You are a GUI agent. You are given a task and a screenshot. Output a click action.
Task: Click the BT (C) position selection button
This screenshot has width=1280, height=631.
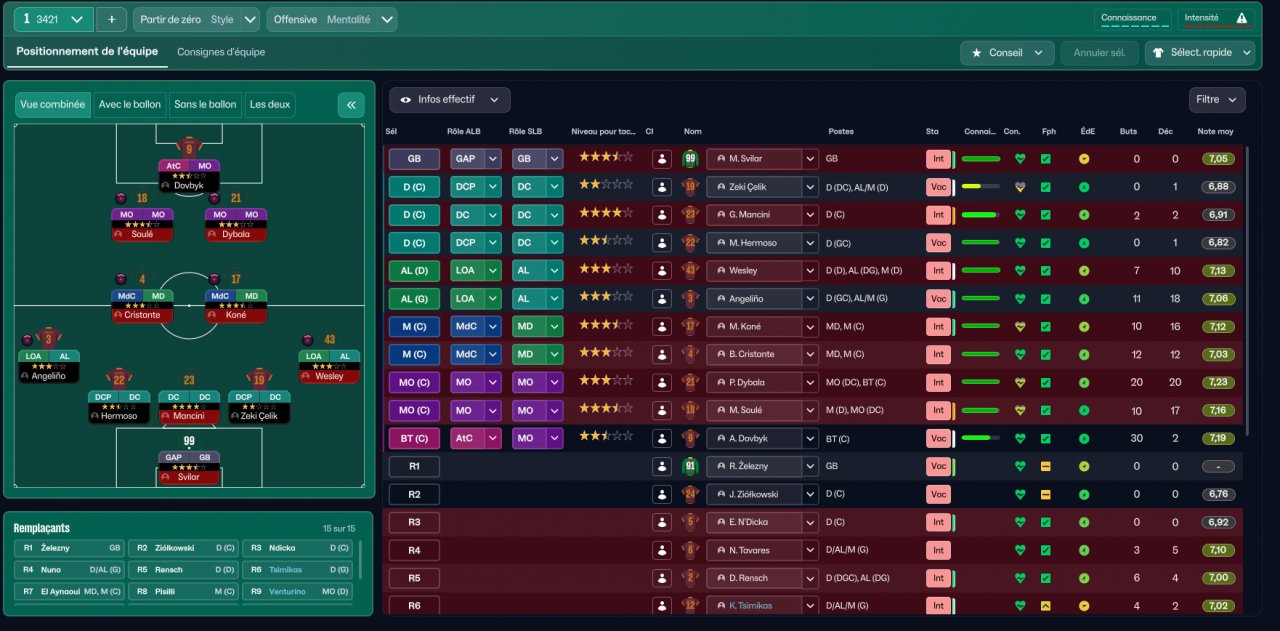click(x=414, y=439)
